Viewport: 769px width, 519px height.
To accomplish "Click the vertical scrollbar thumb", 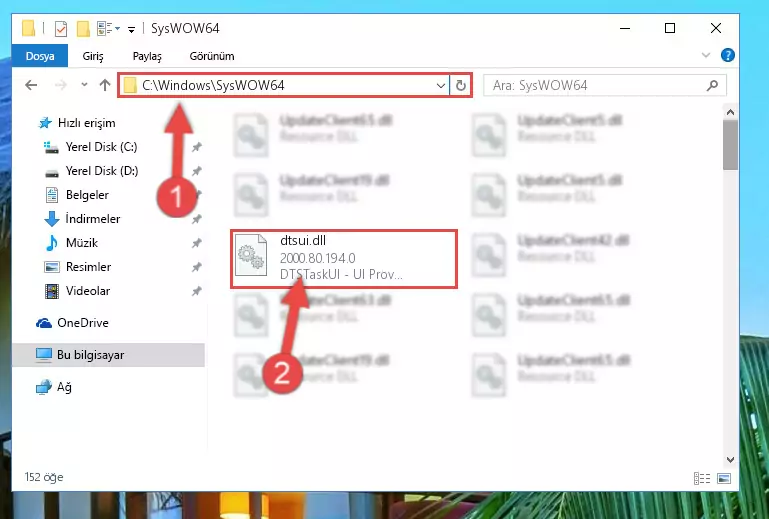I will click(730, 145).
